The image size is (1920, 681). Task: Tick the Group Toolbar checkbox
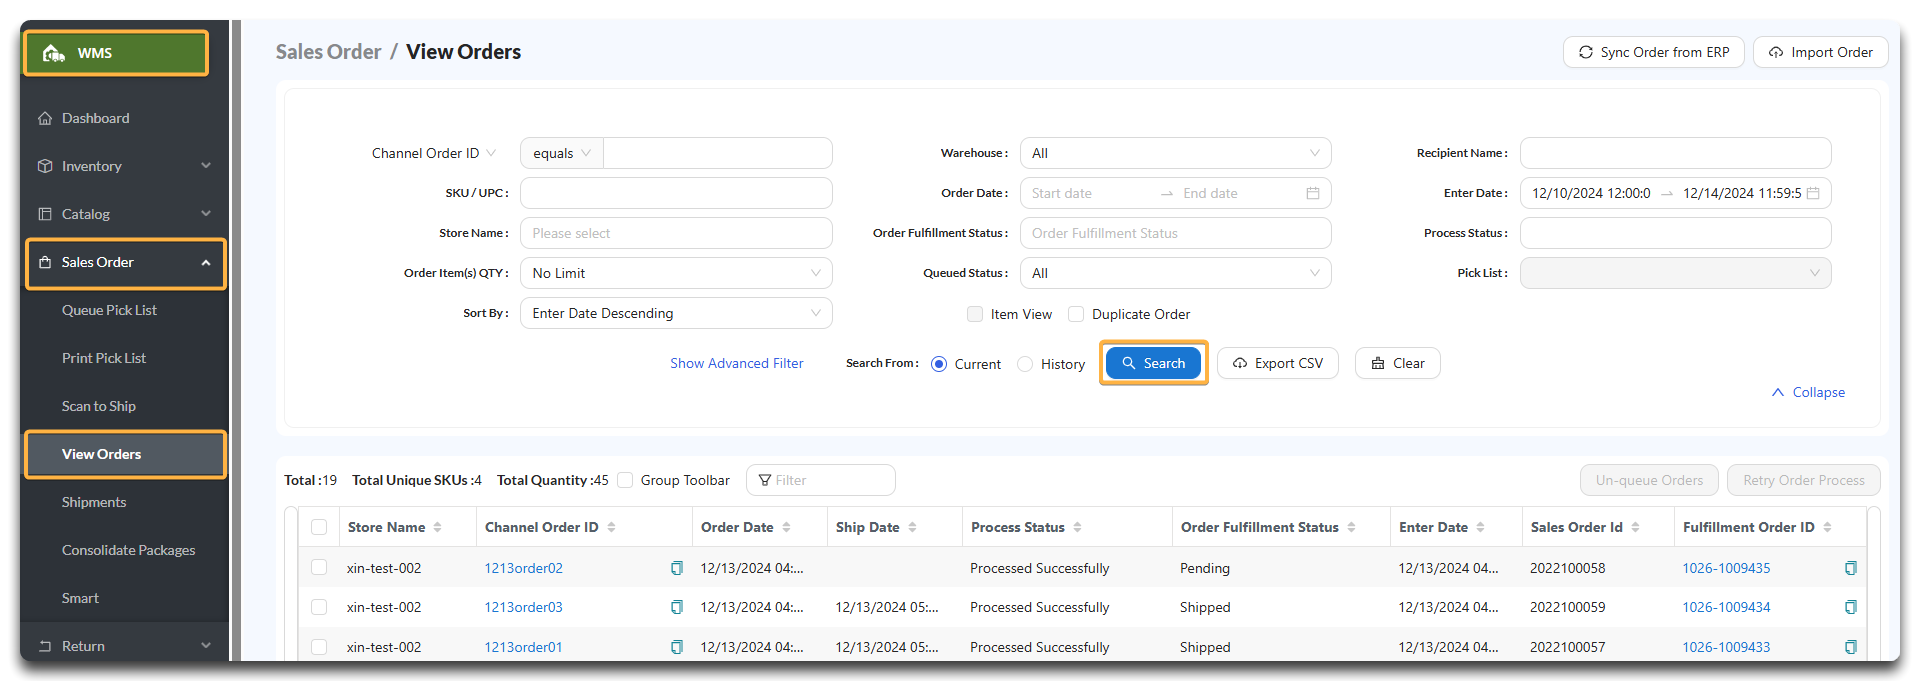(625, 480)
